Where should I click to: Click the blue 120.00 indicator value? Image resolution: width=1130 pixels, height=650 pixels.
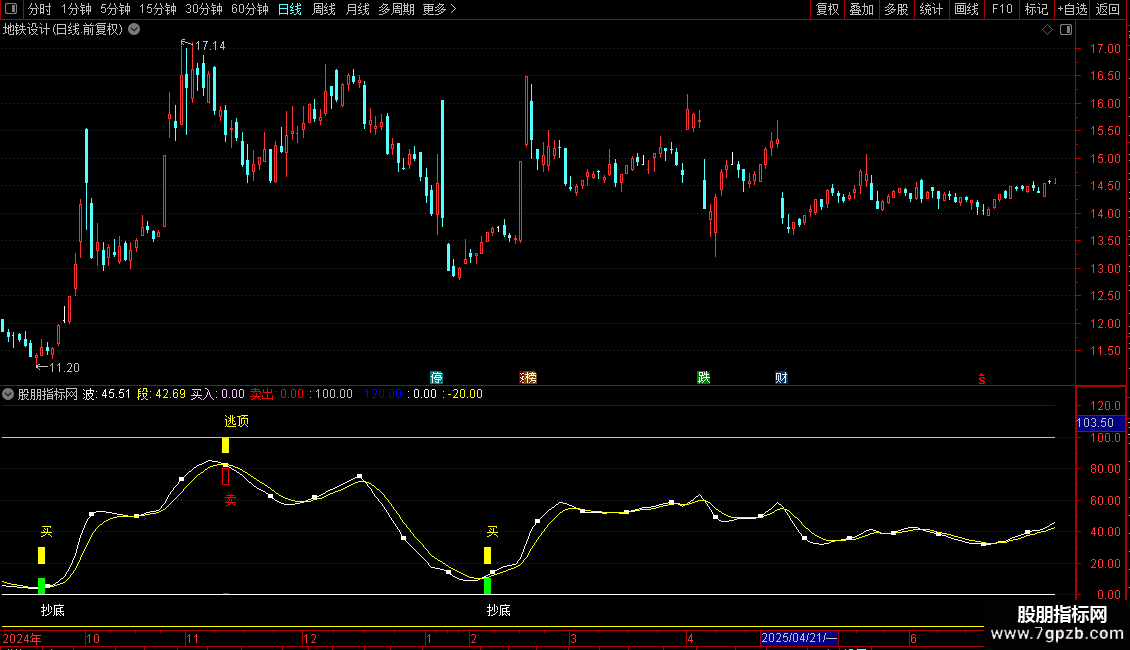383,394
